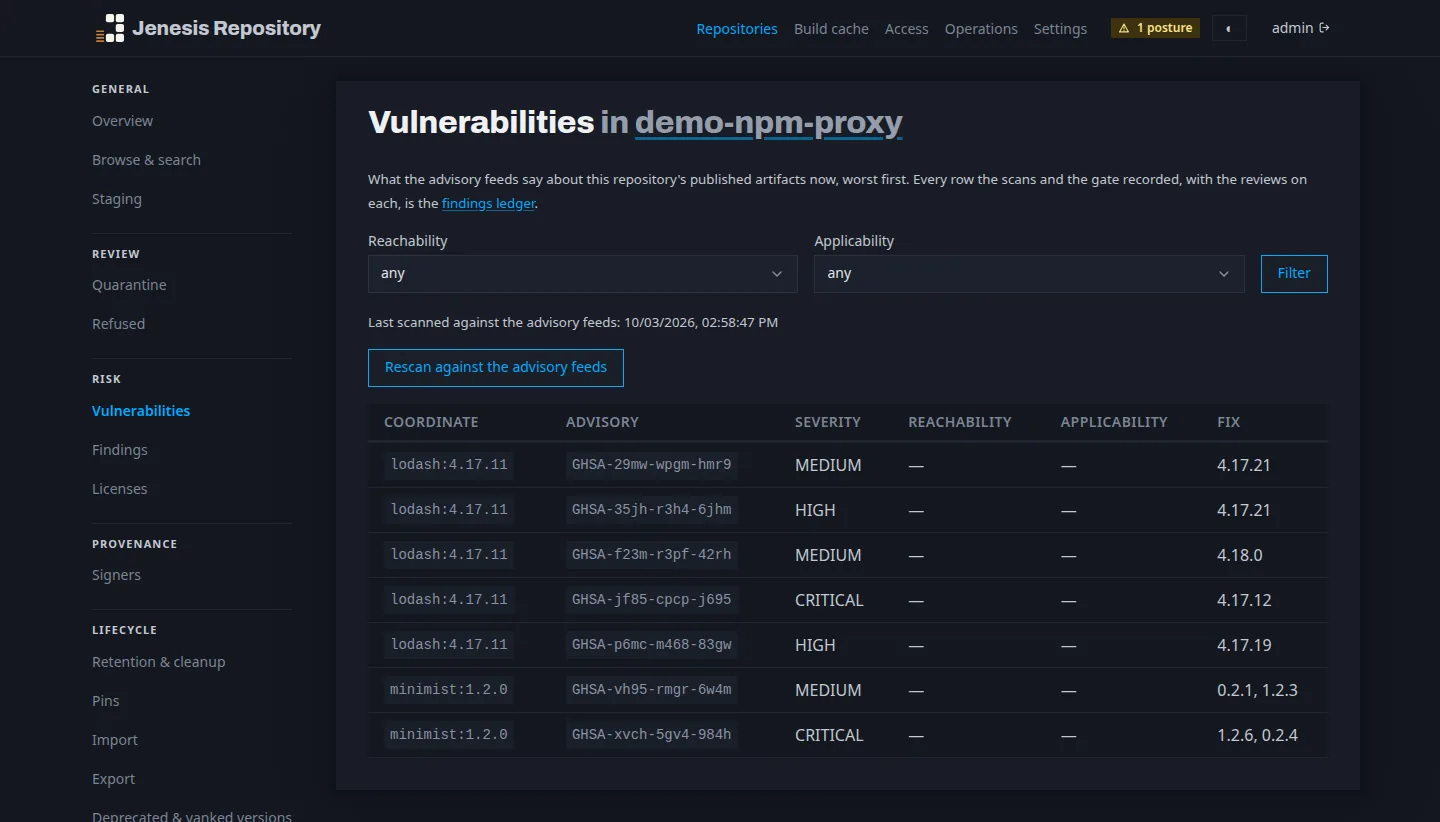This screenshot has height=822, width=1440.
Task: Go to Overview in the sidebar
Action: pyautogui.click(x=123, y=121)
